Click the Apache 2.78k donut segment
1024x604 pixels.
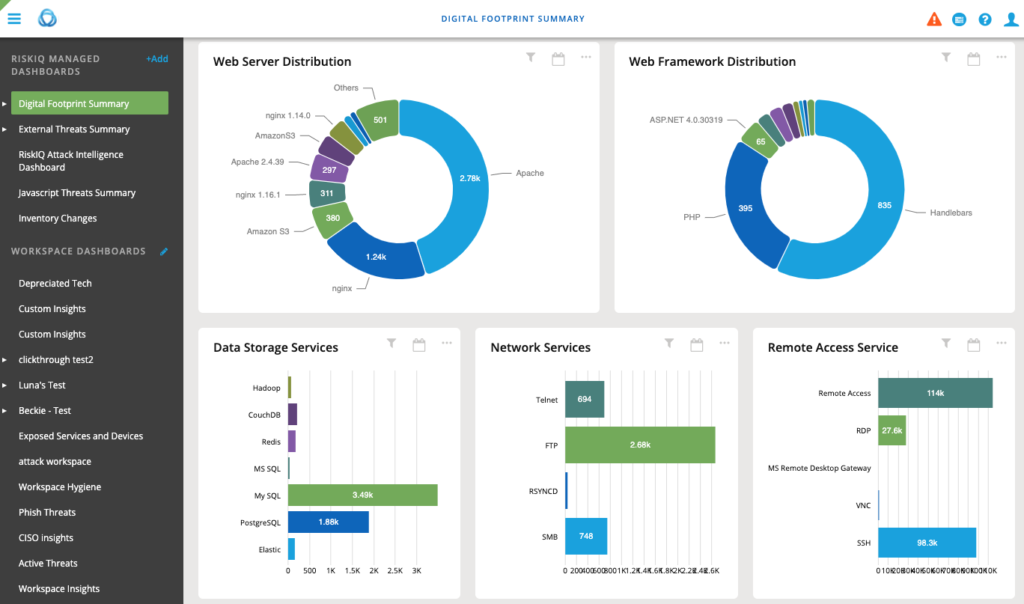pos(469,178)
